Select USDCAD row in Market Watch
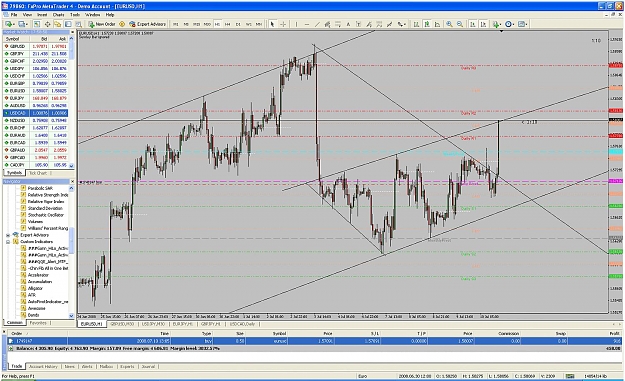Screen dimensions: 625x381 tap(35, 113)
